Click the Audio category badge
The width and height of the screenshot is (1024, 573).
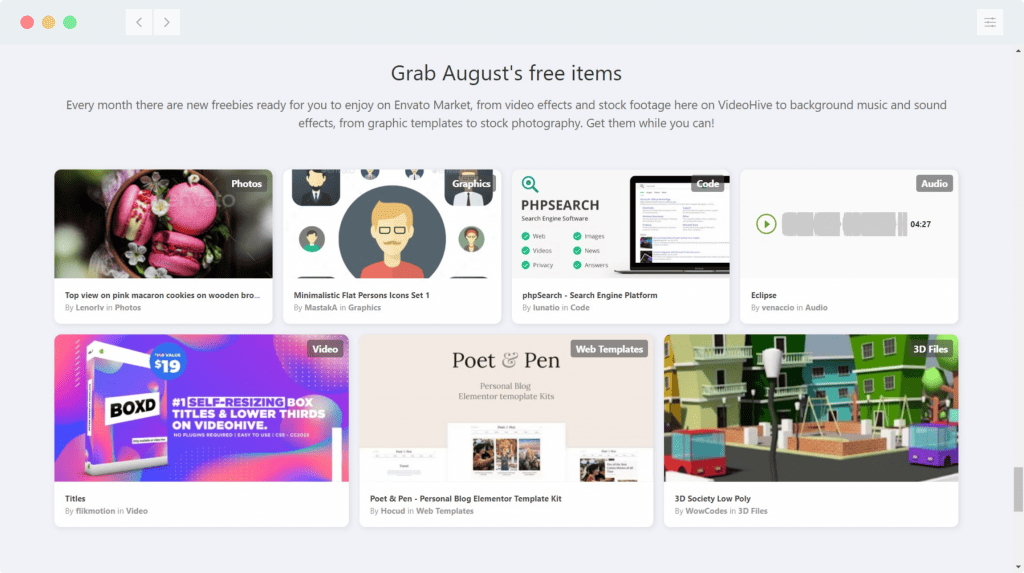pos(934,184)
